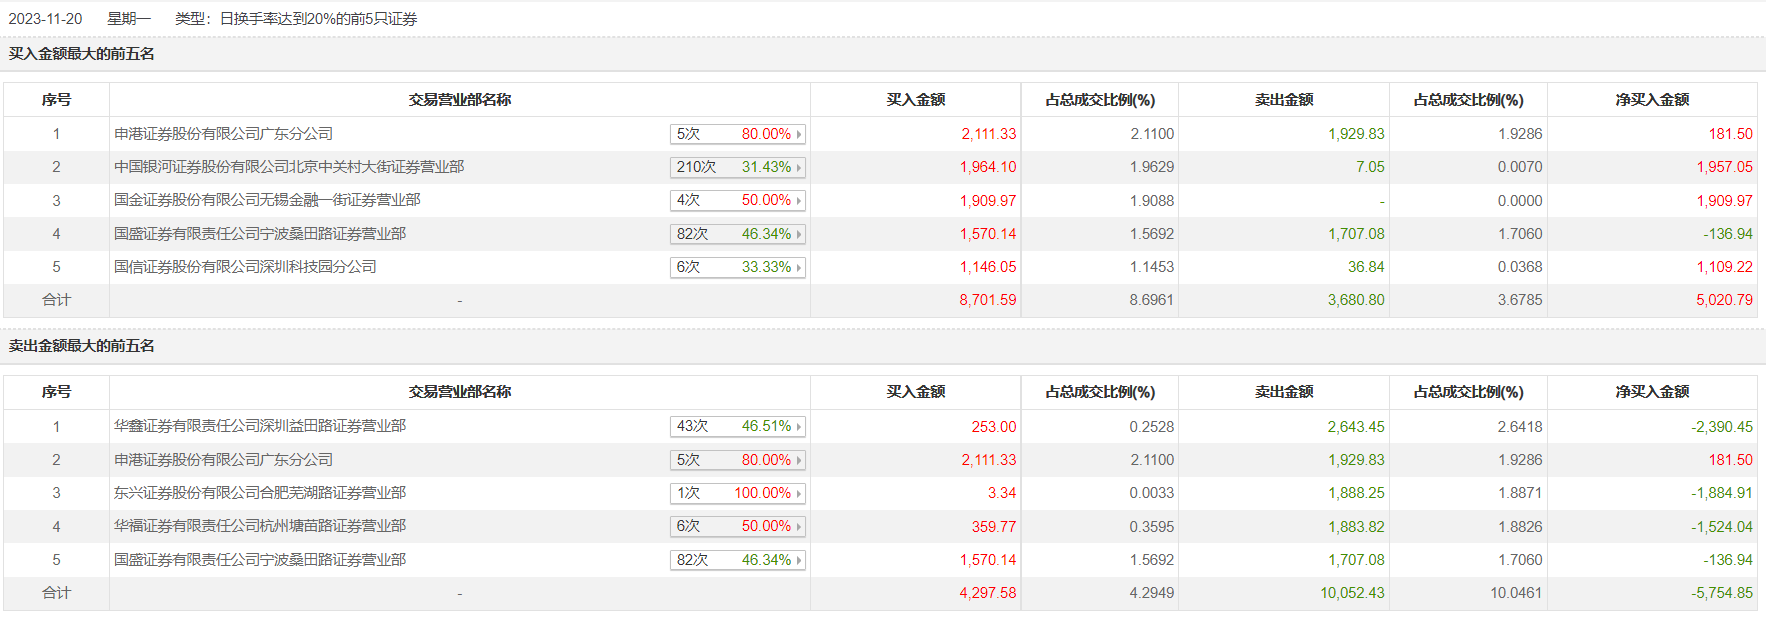The width and height of the screenshot is (1766, 617).
Task: Select the 买入金额最大的前五名 section heading
Action: pos(82,54)
